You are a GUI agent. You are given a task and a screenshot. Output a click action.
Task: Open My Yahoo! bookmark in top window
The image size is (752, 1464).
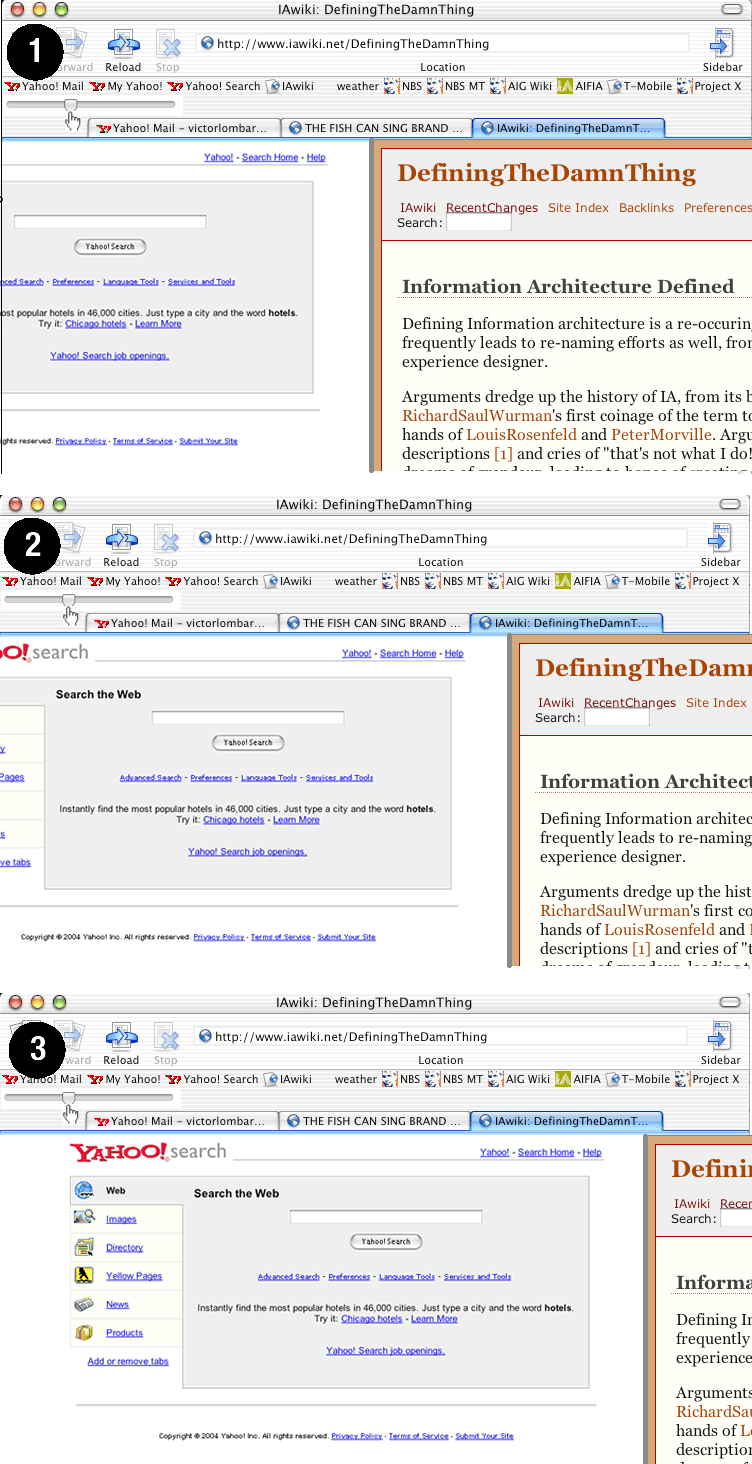pyautogui.click(x=126, y=86)
